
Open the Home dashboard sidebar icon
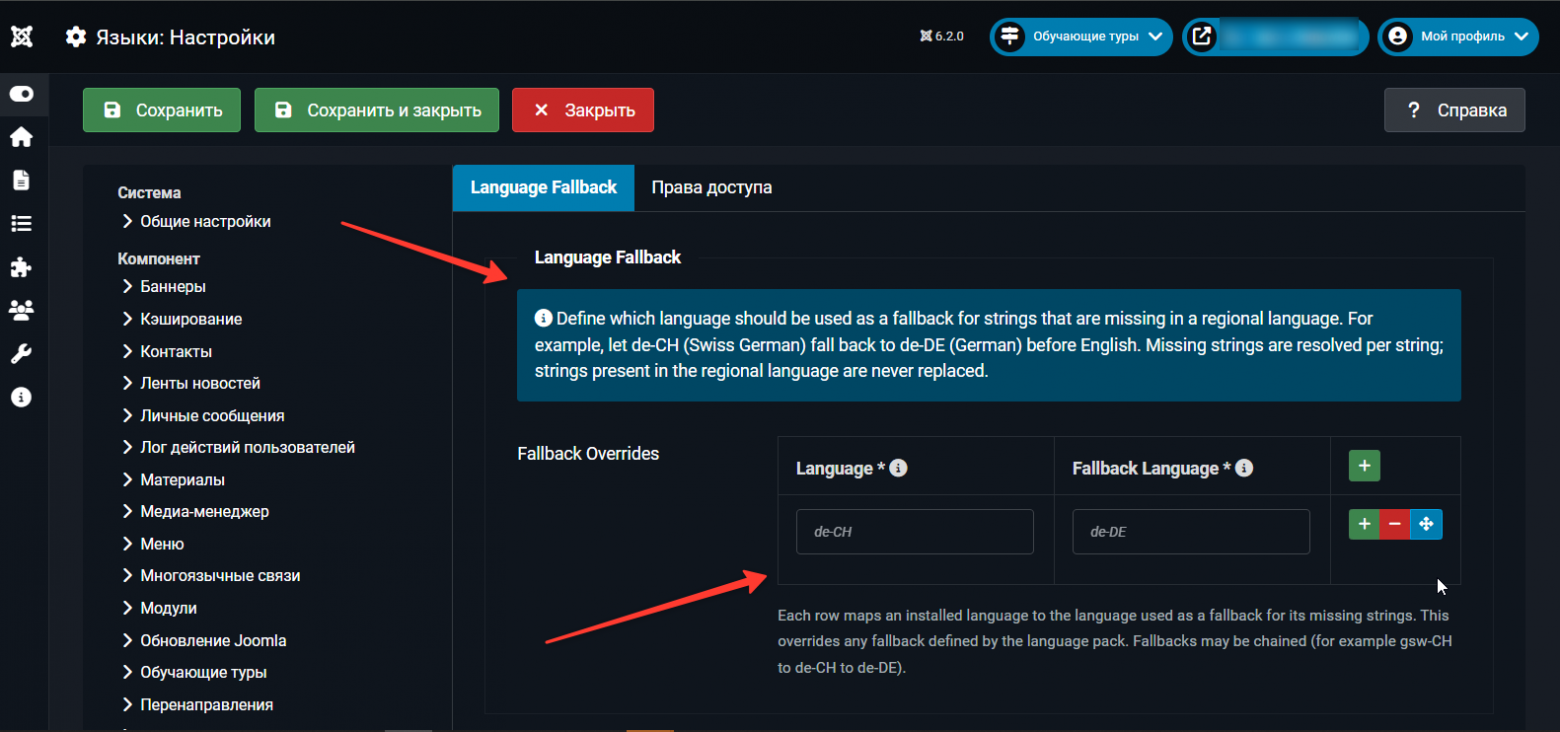point(21,137)
